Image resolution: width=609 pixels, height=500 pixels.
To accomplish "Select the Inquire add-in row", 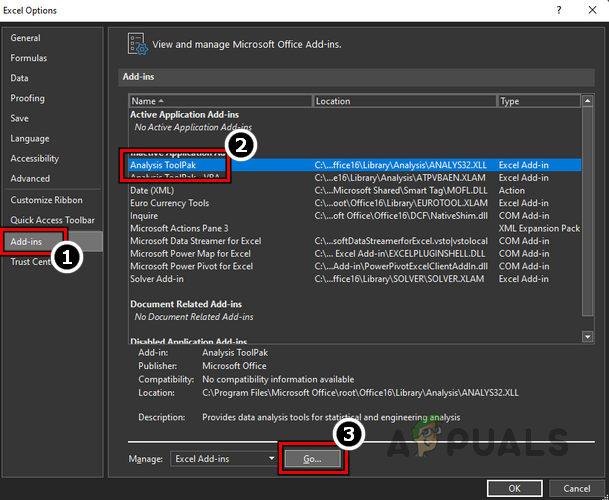I will pos(355,216).
